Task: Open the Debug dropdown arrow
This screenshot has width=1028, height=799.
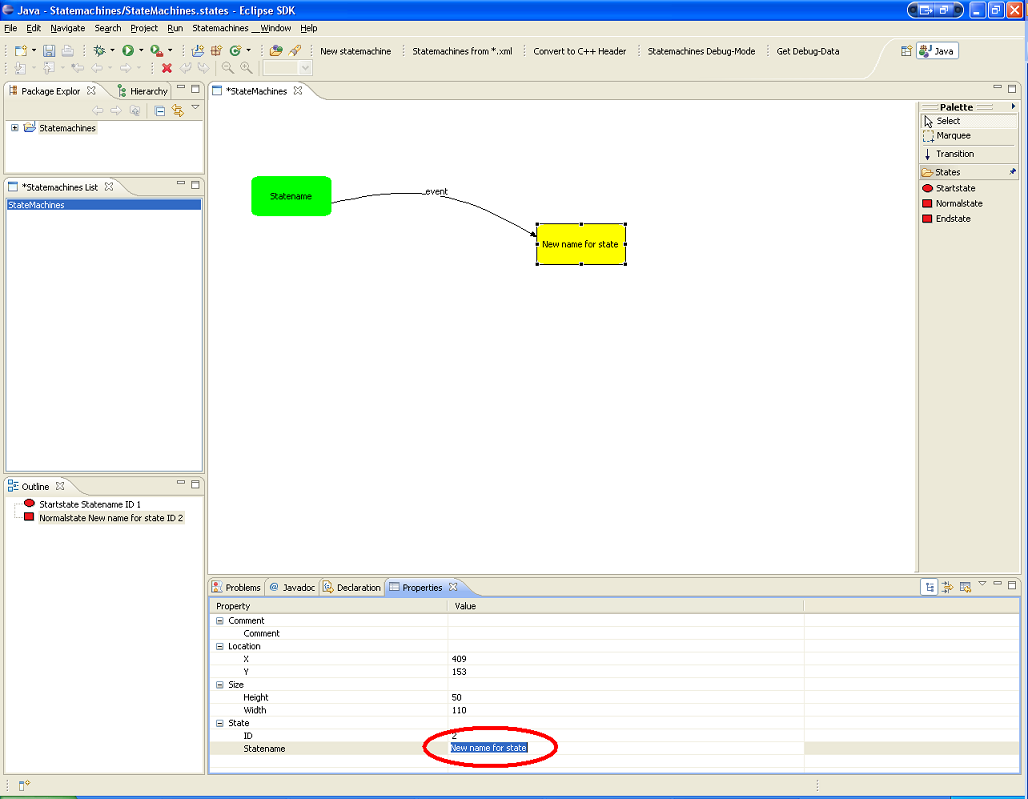Action: (x=112, y=50)
